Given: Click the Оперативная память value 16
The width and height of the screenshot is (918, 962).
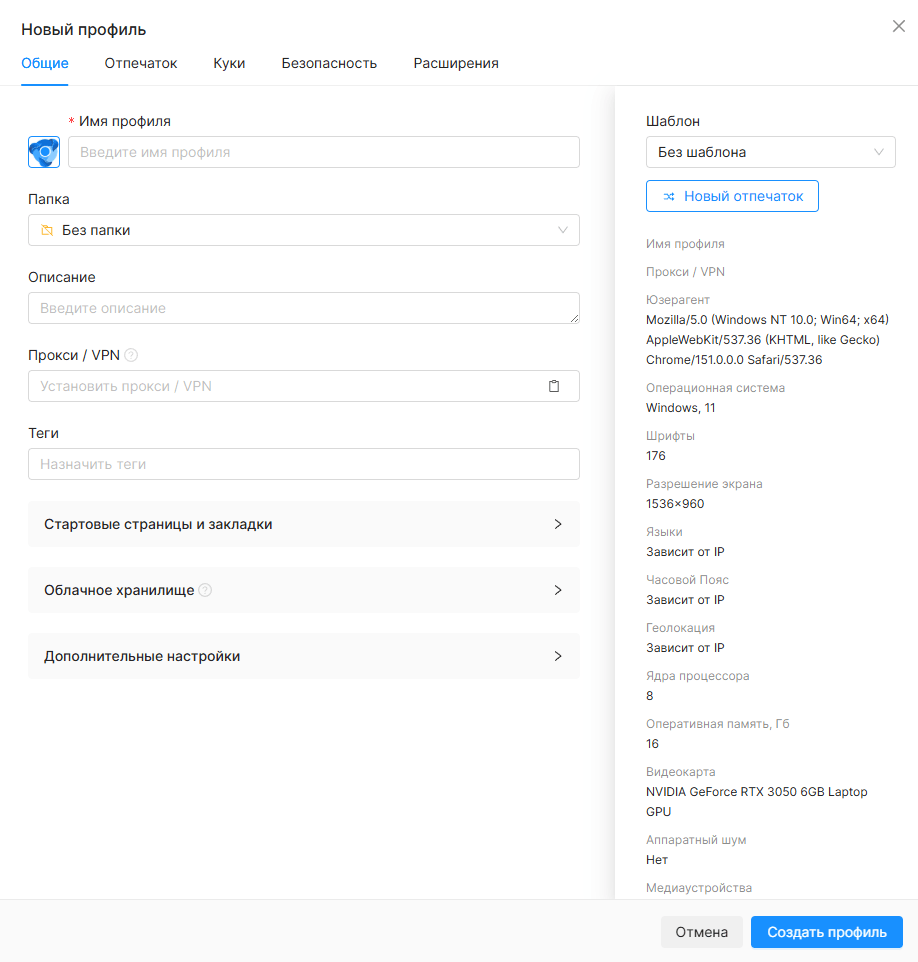Looking at the screenshot, I should coord(652,744).
